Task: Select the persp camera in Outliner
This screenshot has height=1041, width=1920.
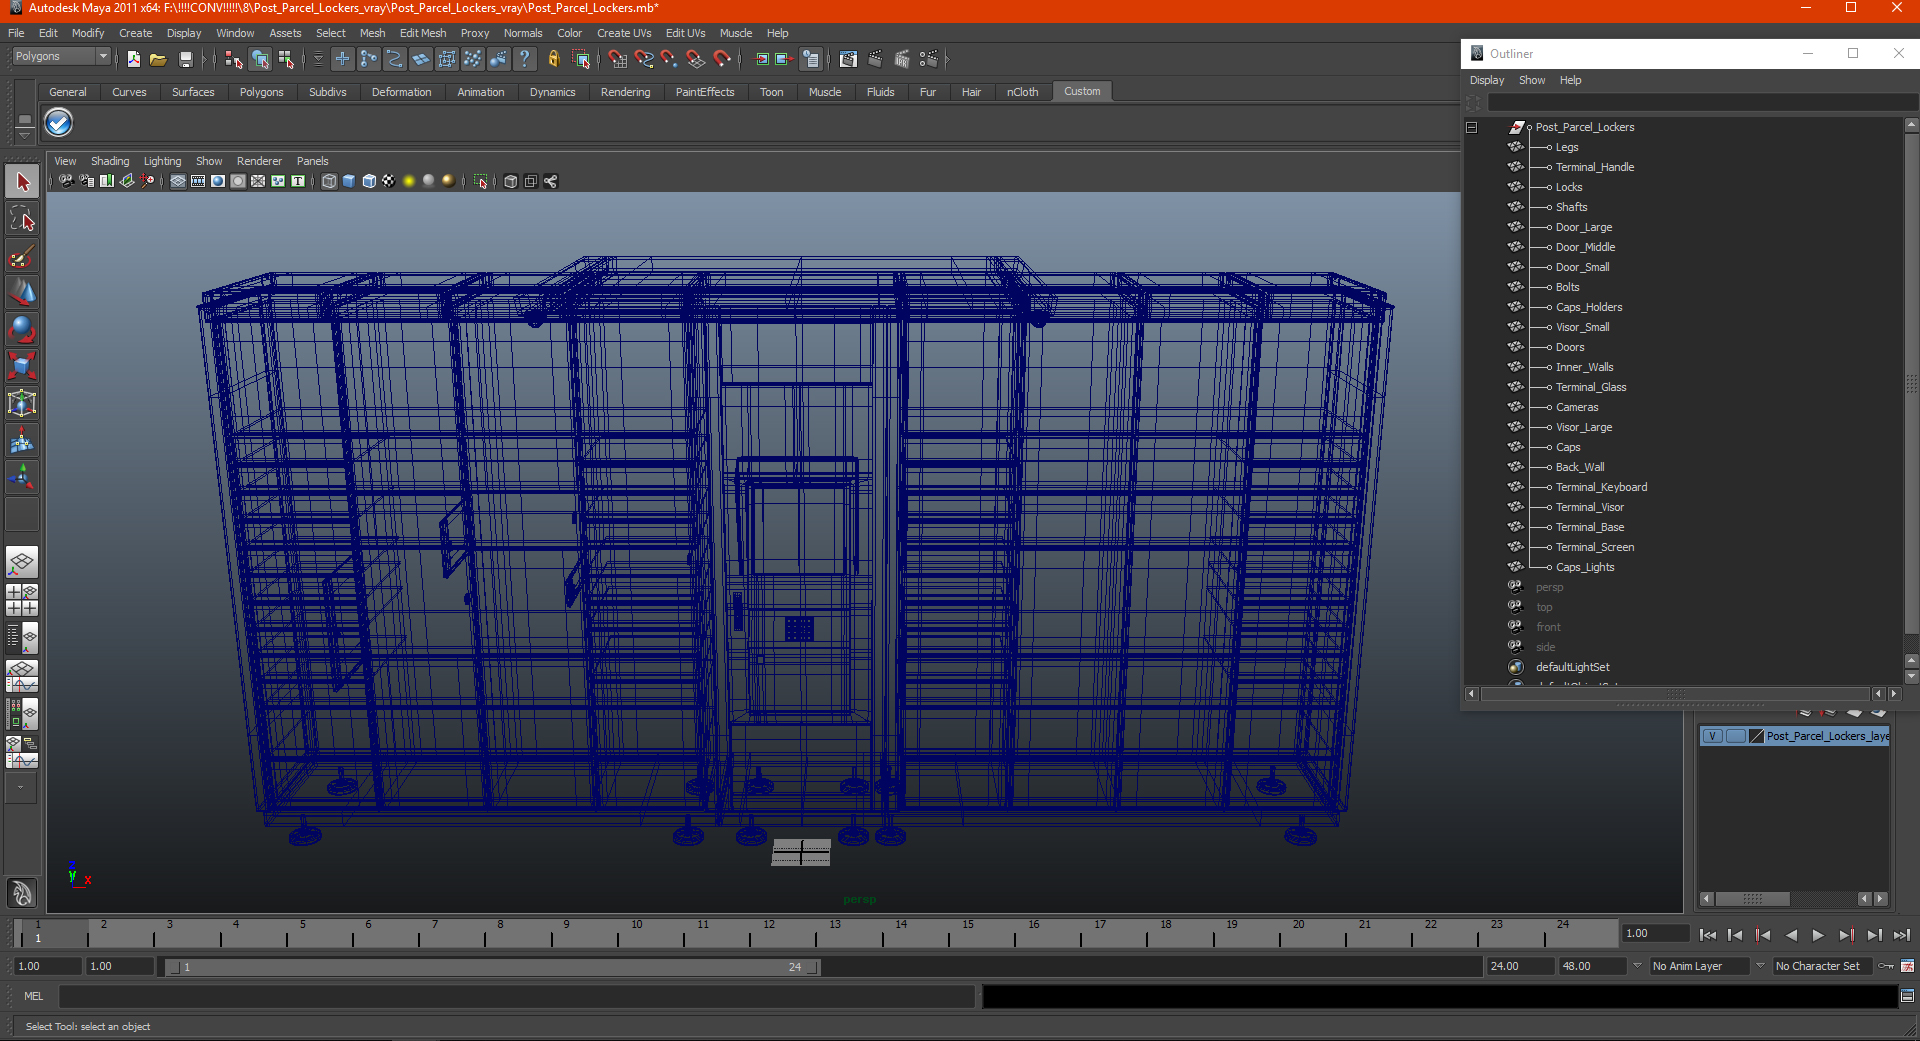Action: coord(1549,587)
